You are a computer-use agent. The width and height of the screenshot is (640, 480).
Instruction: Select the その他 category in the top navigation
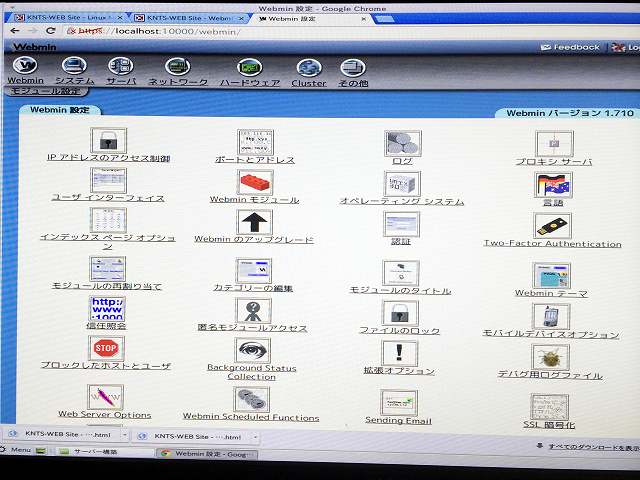[353, 73]
